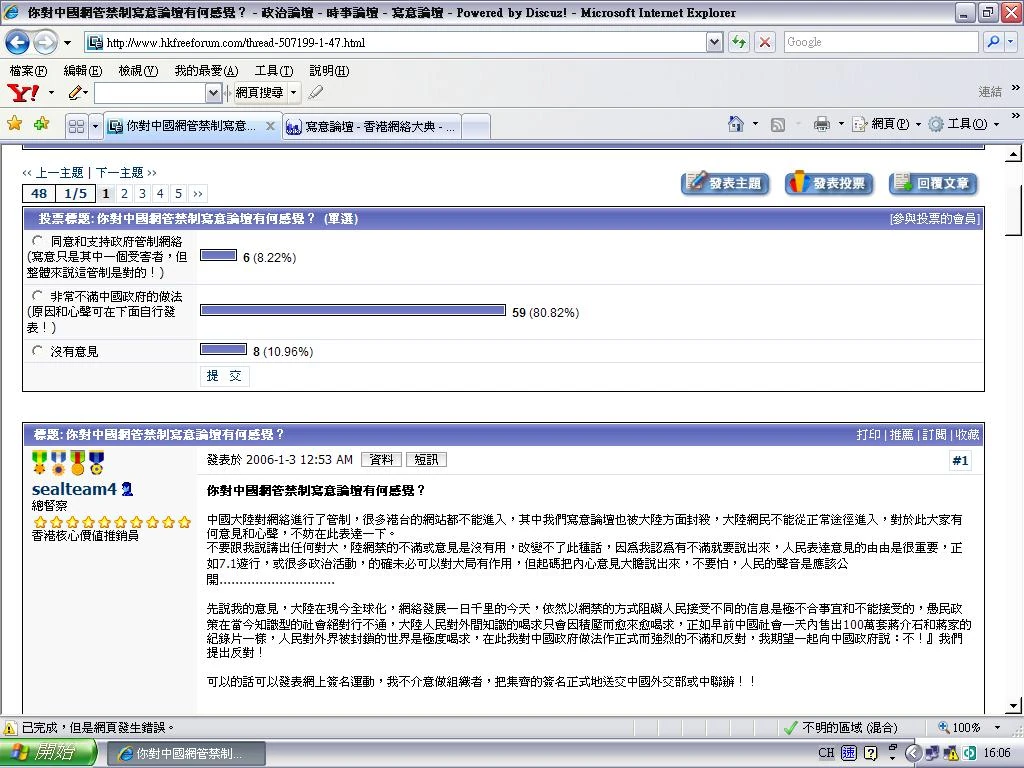The height and width of the screenshot is (768, 1024).
Task: Open the Yahoo search box dropdown
Action: coord(213,93)
